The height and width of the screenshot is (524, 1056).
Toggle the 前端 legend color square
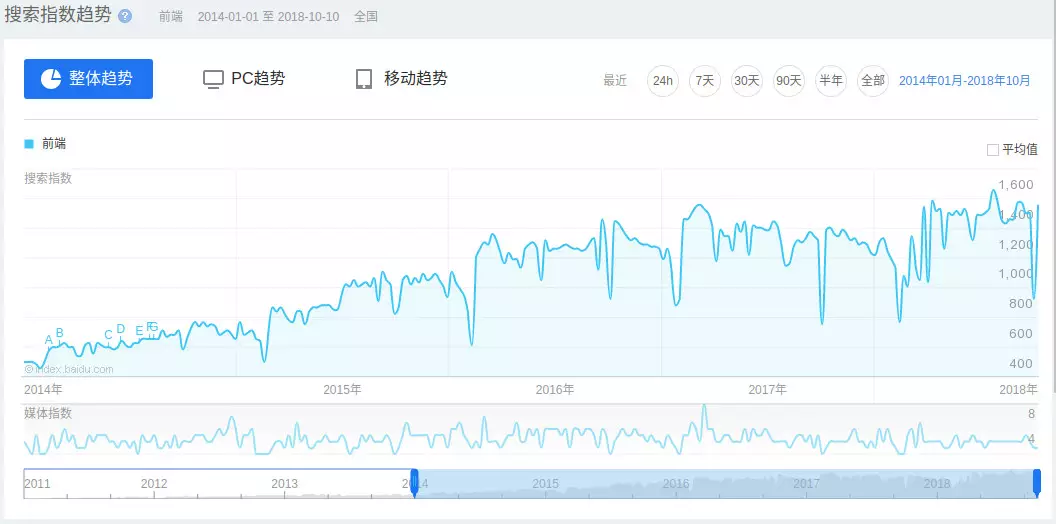point(29,144)
